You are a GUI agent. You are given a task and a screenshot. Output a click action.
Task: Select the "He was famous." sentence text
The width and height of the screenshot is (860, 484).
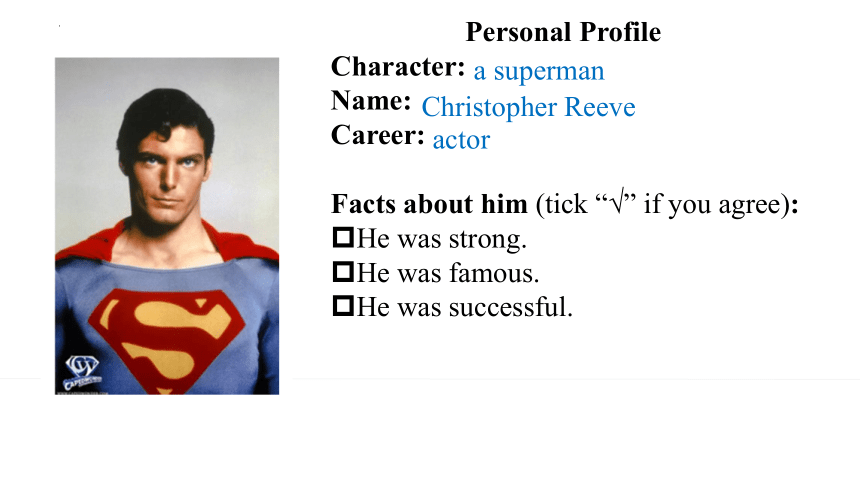pos(448,273)
